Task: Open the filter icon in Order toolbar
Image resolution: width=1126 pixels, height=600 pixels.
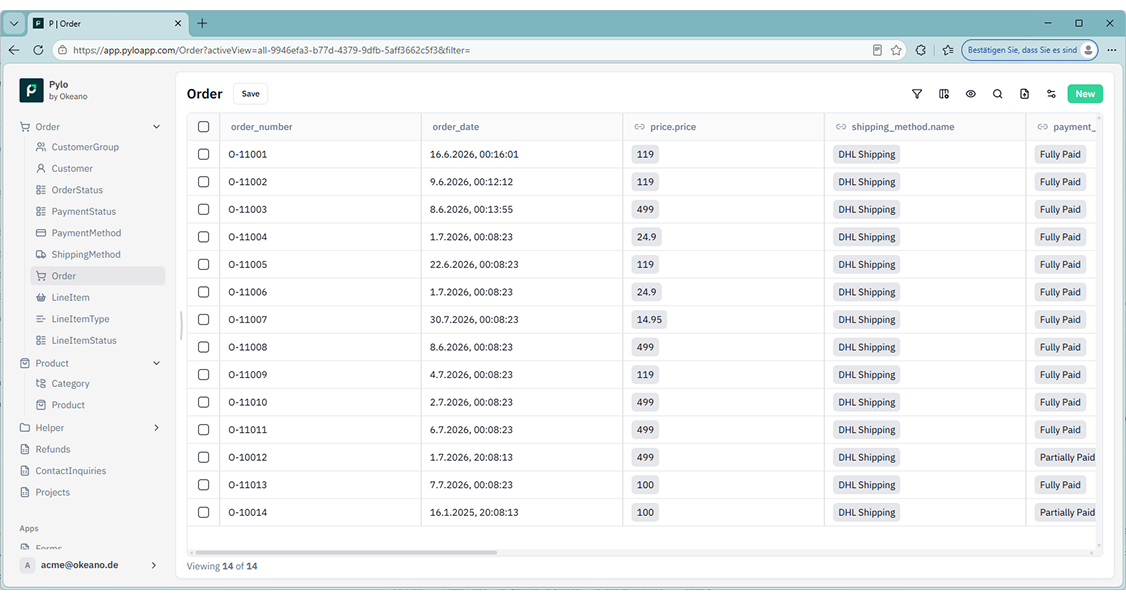Action: click(x=917, y=94)
